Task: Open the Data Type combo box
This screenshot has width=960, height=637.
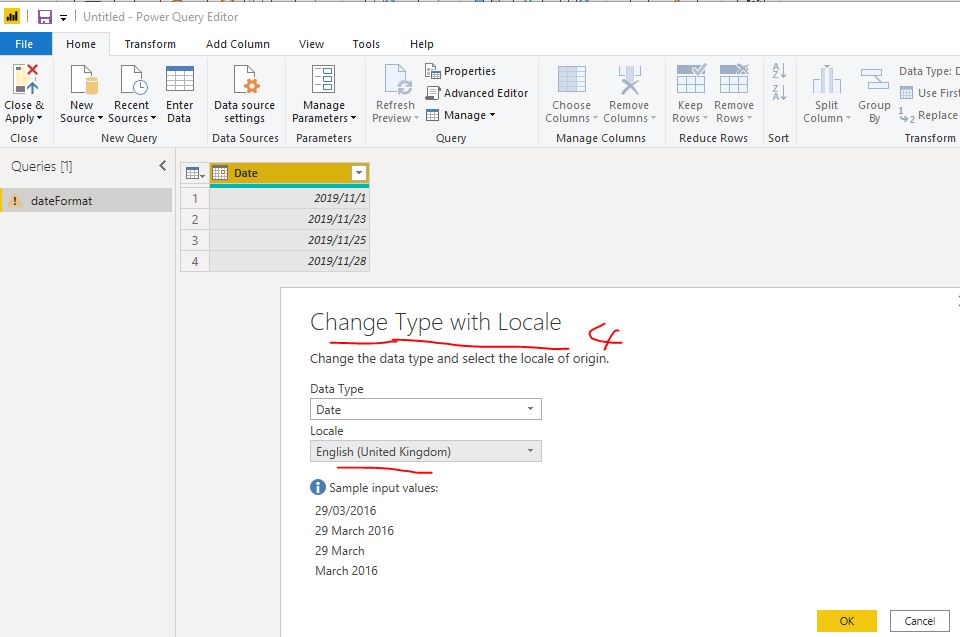Action: click(x=426, y=409)
